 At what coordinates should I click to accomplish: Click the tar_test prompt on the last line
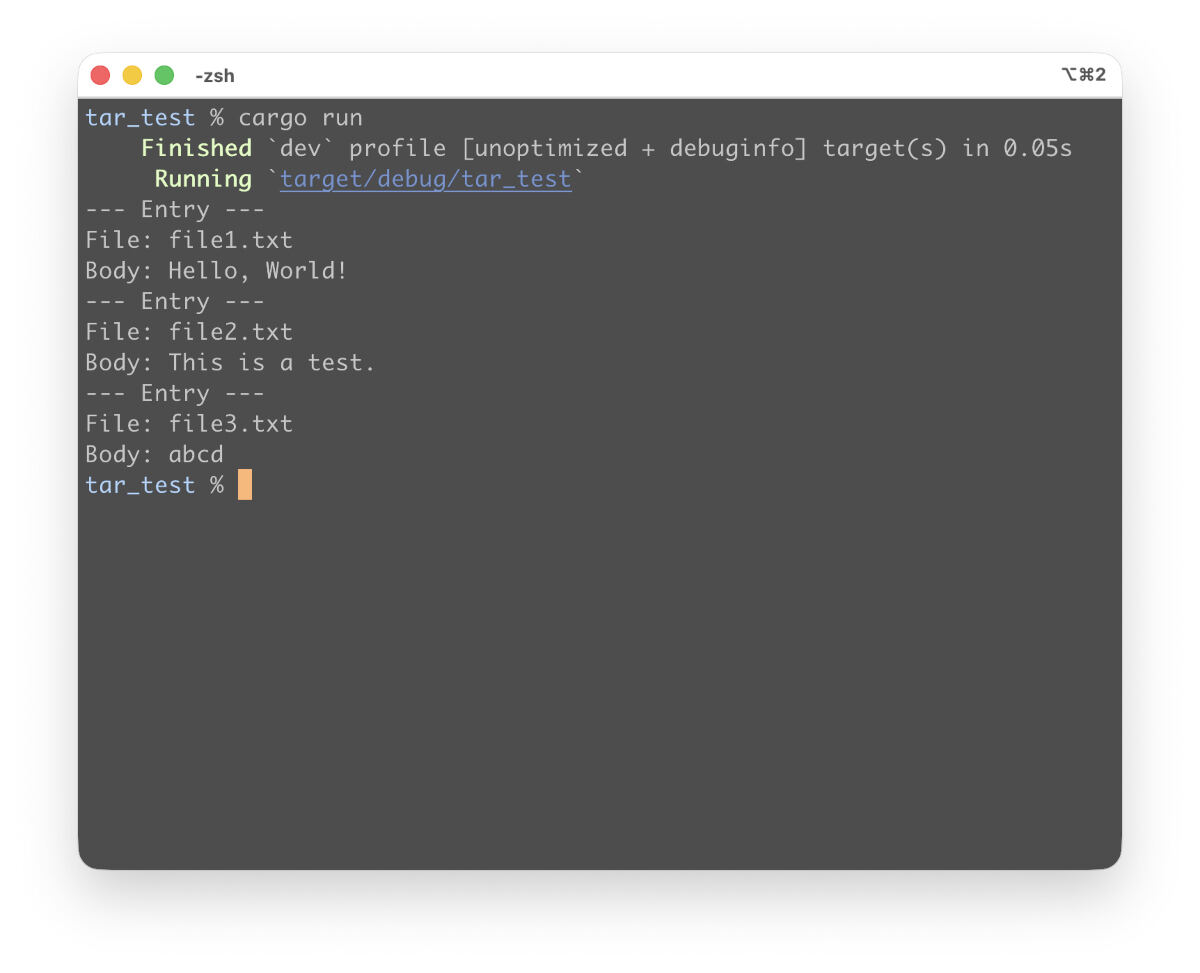[x=140, y=485]
